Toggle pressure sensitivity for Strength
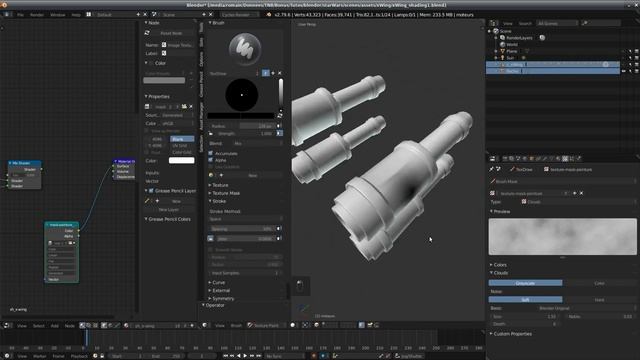The width and height of the screenshot is (640, 360). 280,133
